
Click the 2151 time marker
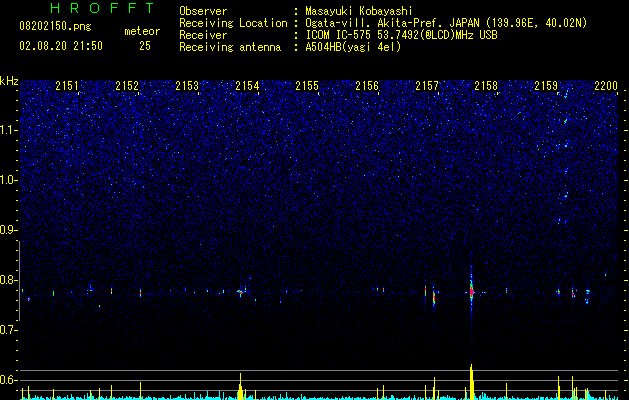67,86
